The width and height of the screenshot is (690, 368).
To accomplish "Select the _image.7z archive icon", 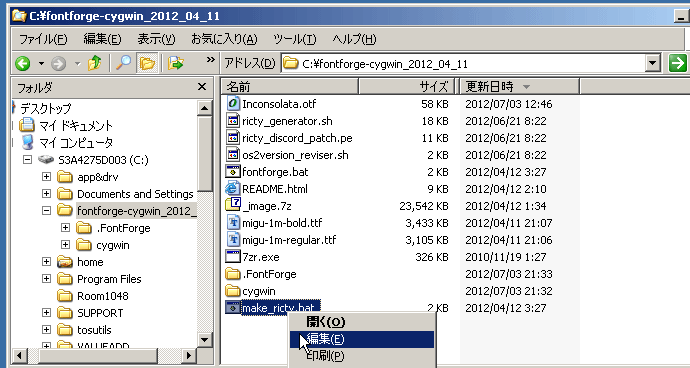I will [233, 206].
